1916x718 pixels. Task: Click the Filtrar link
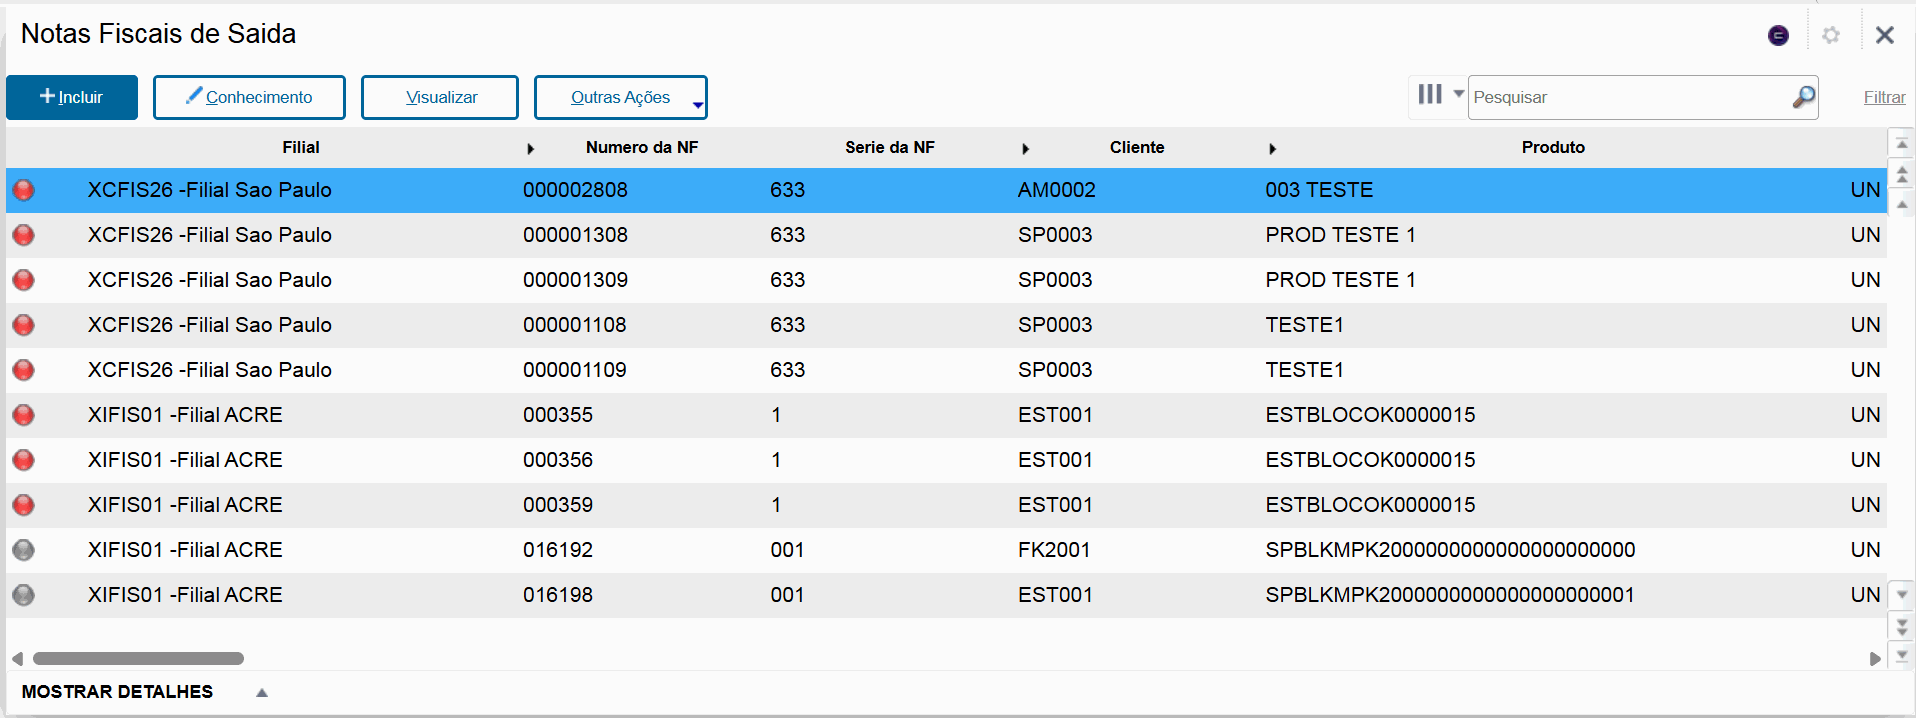tap(1884, 97)
